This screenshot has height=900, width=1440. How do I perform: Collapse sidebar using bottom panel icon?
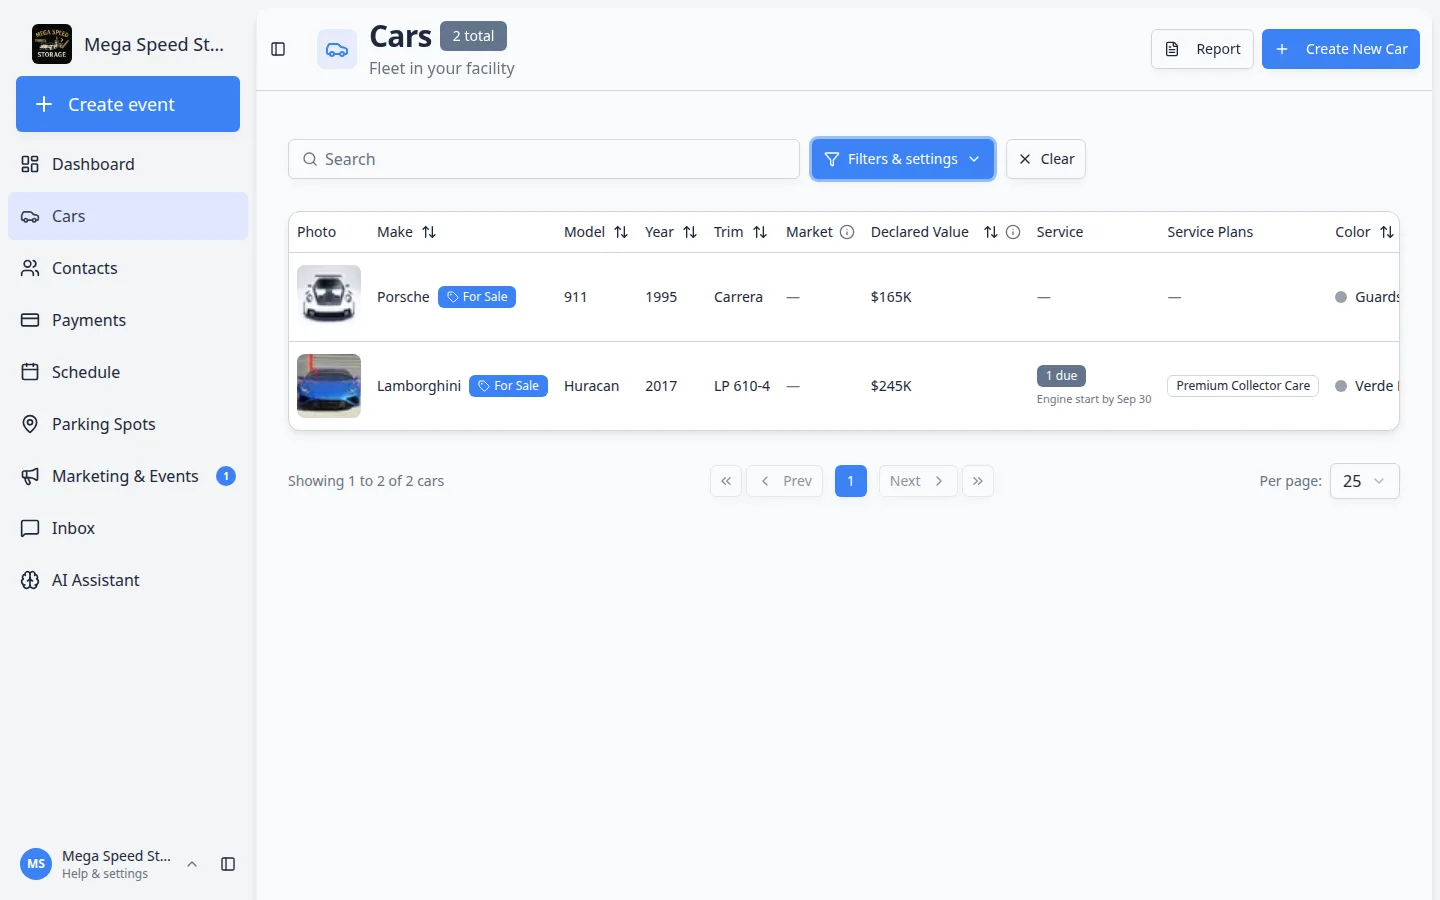coord(228,864)
